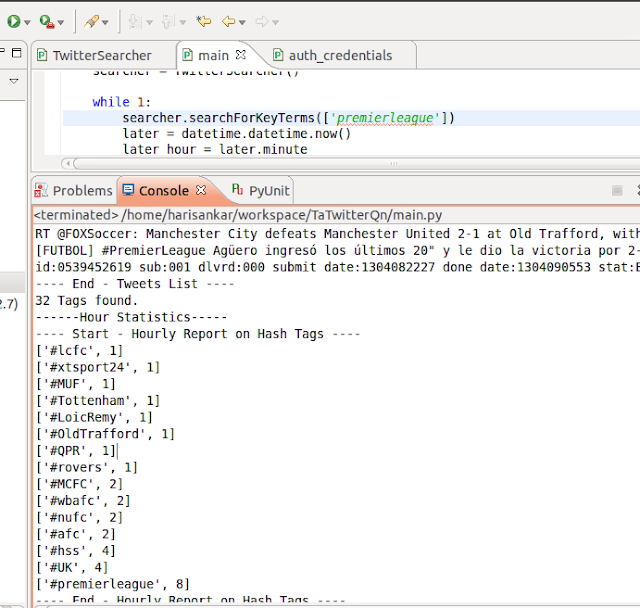Click the editor scrollbar left arrow
The image size is (640, 608).
coord(68,164)
